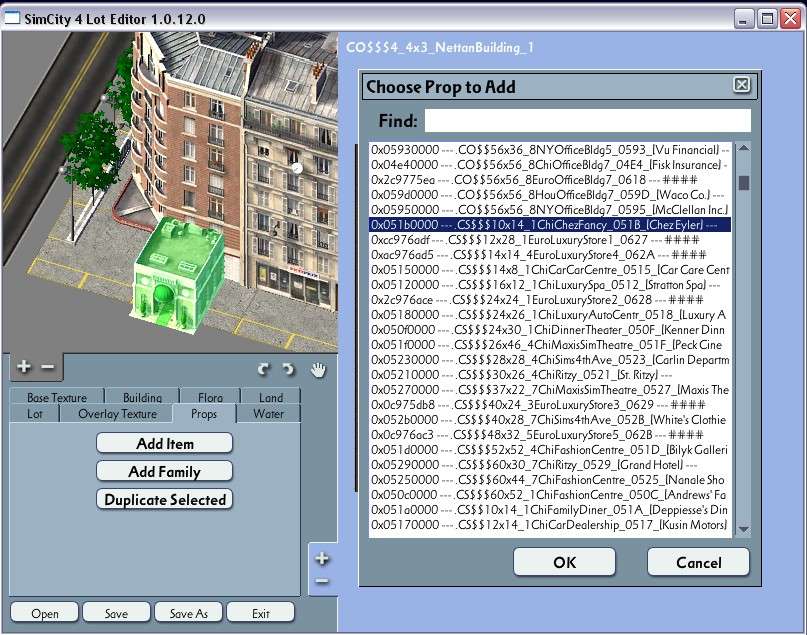Select 8ChiOfficeBldg7_04E4 Fisk Insurance entry
Viewport: 807px width, 635px height.
550,165
